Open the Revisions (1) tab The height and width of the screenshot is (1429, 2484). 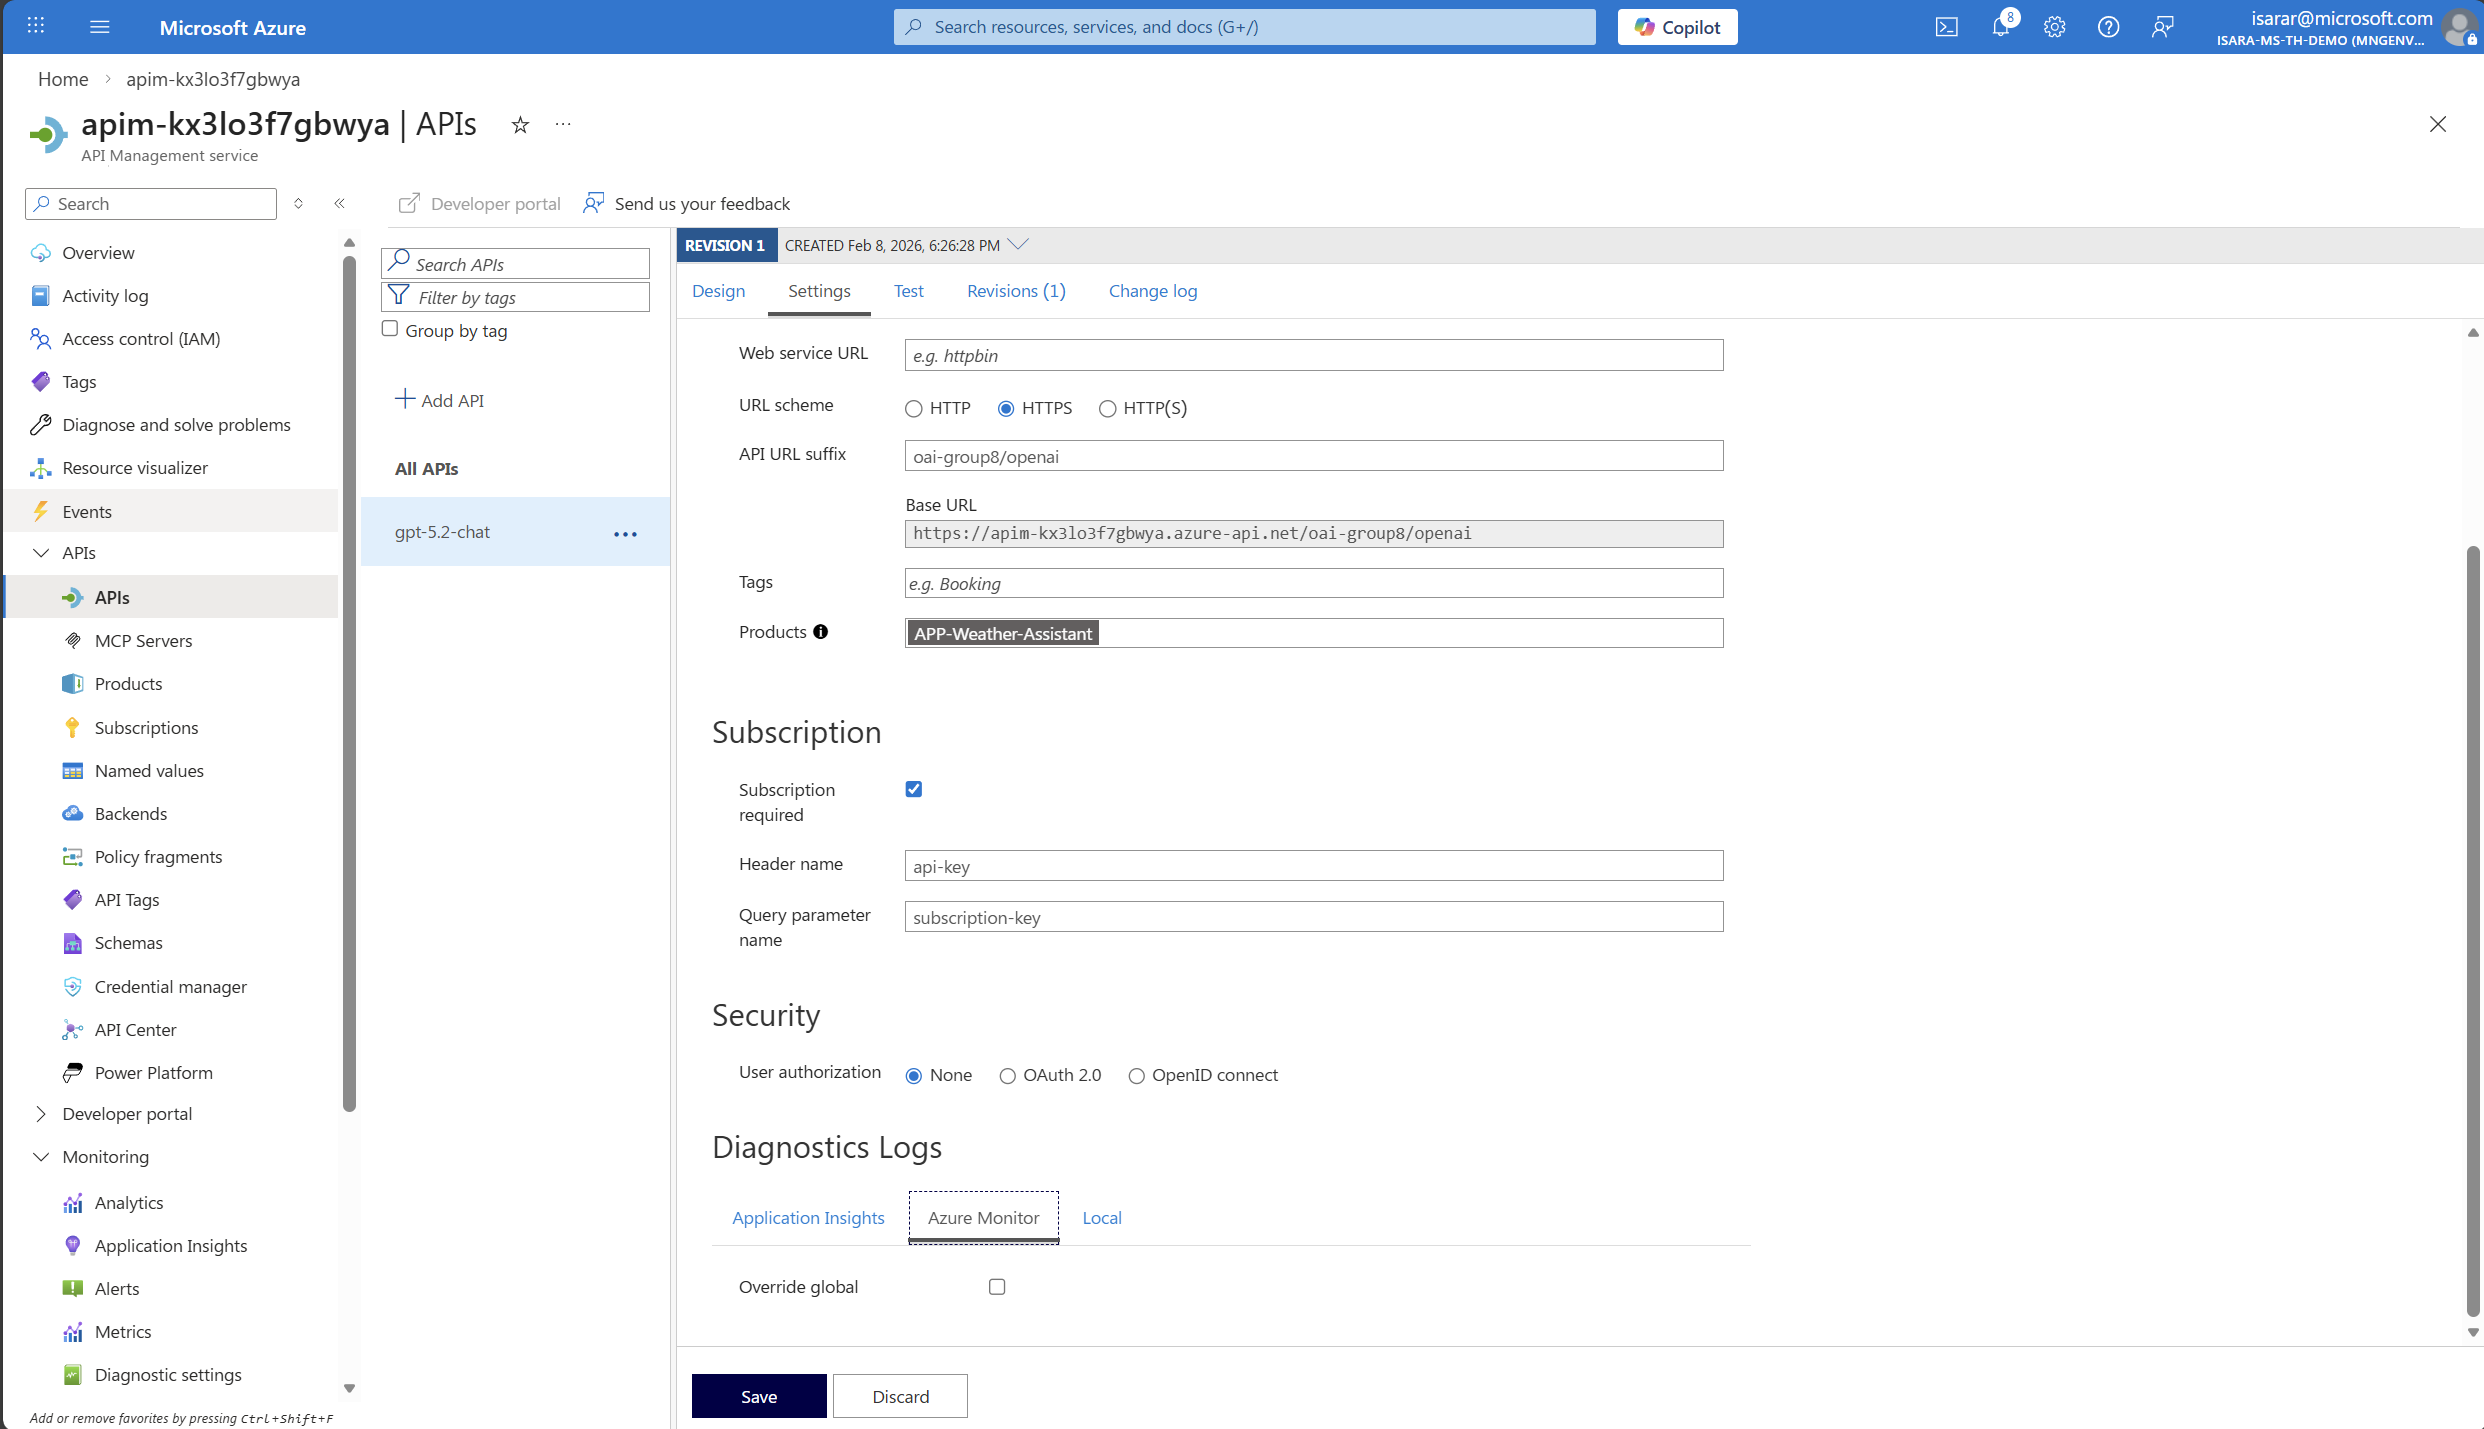(x=1016, y=291)
